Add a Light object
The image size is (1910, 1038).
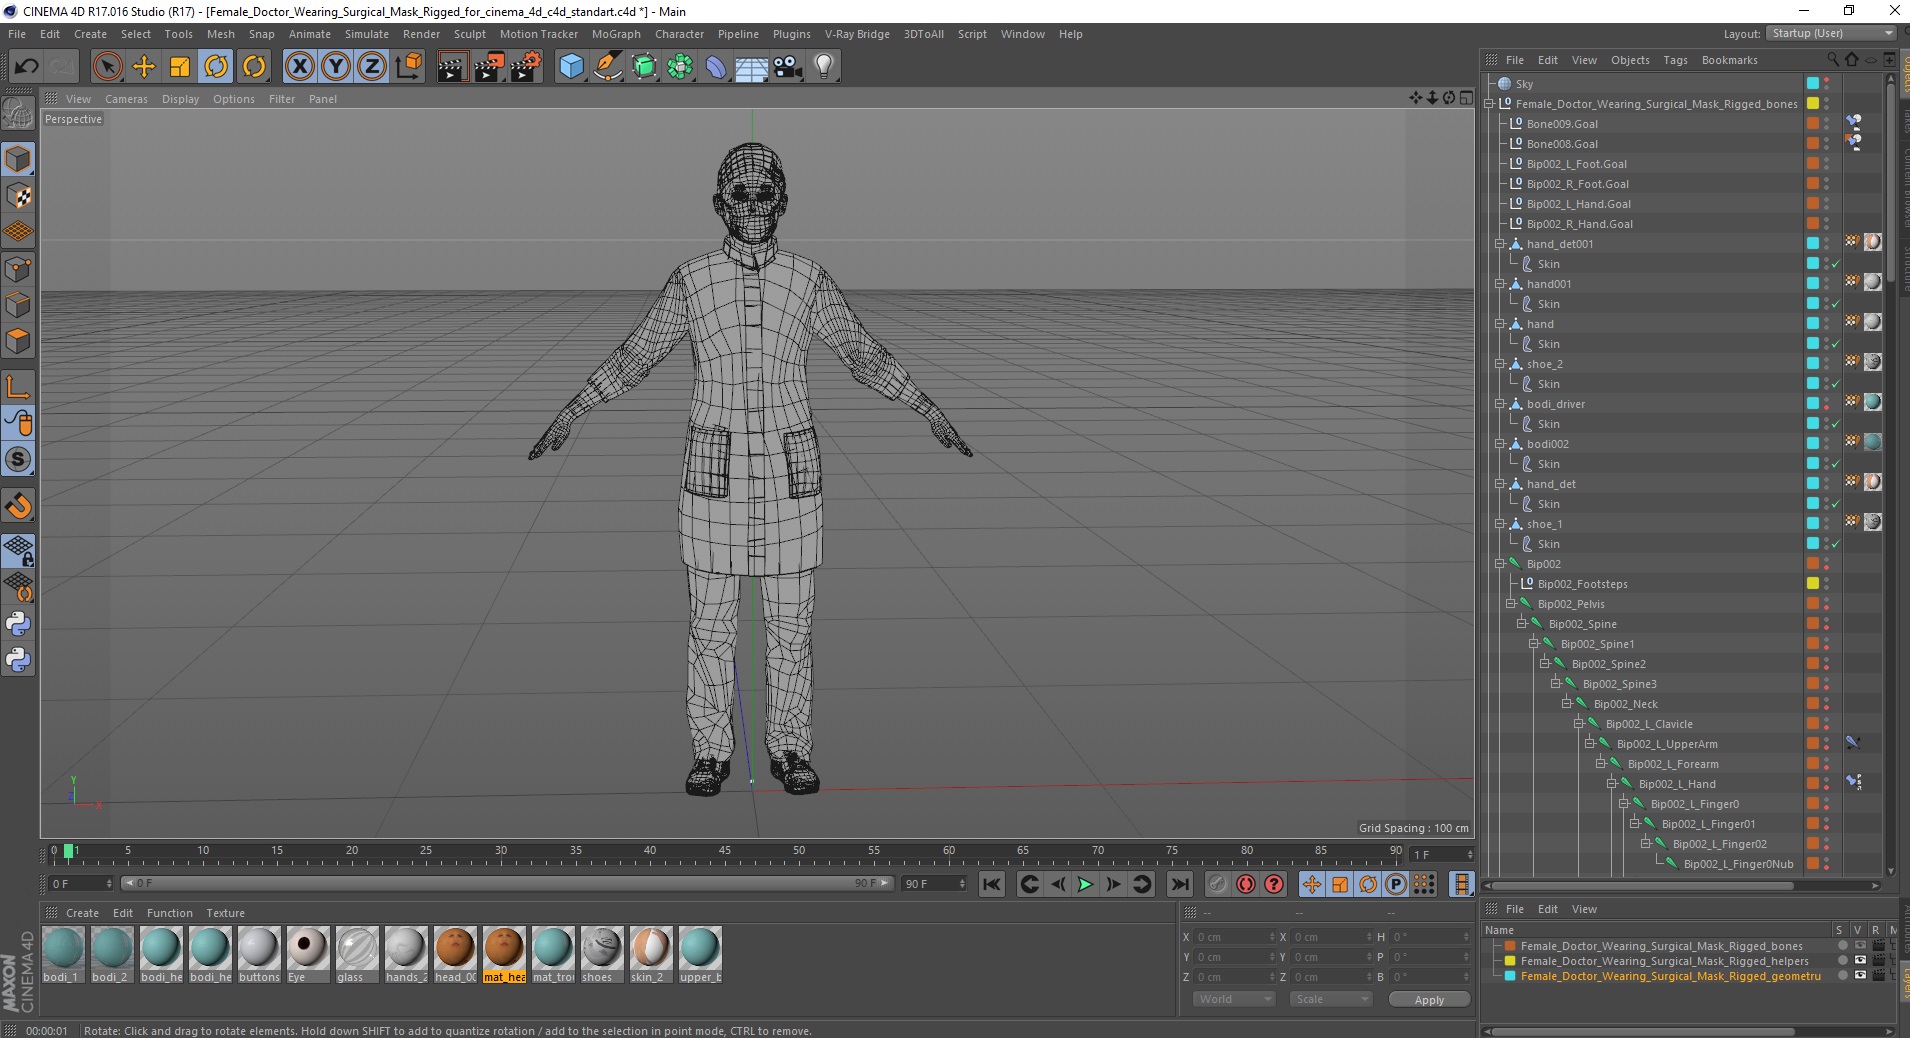(x=824, y=67)
